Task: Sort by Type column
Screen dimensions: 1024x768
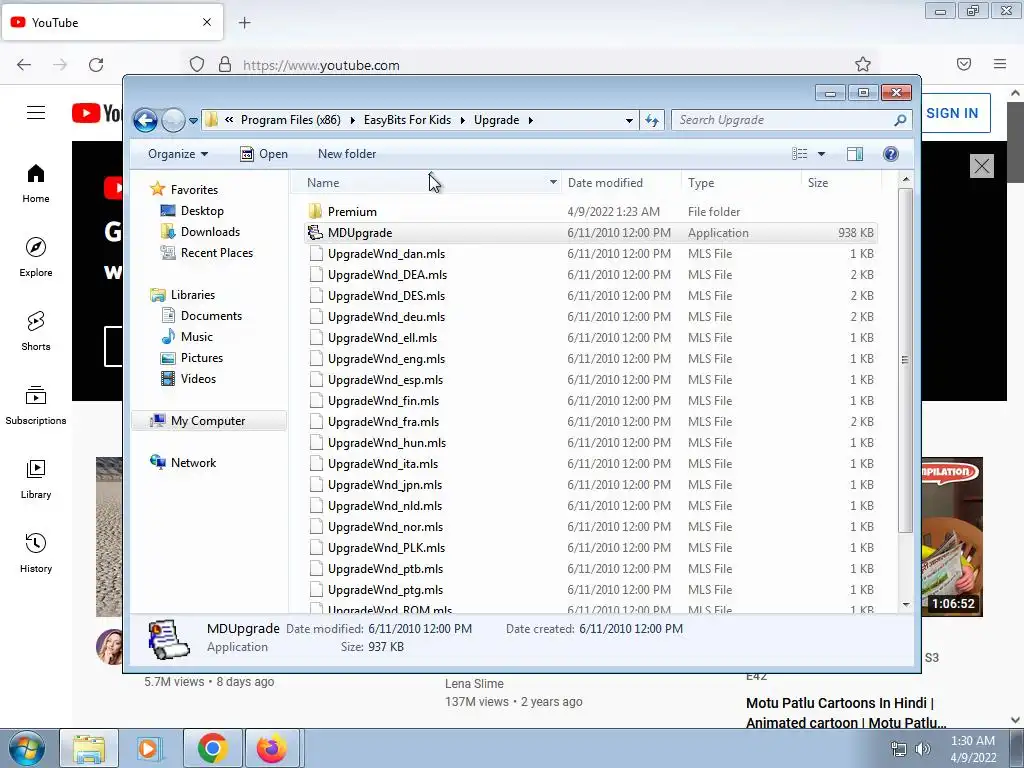Action: [741, 183]
